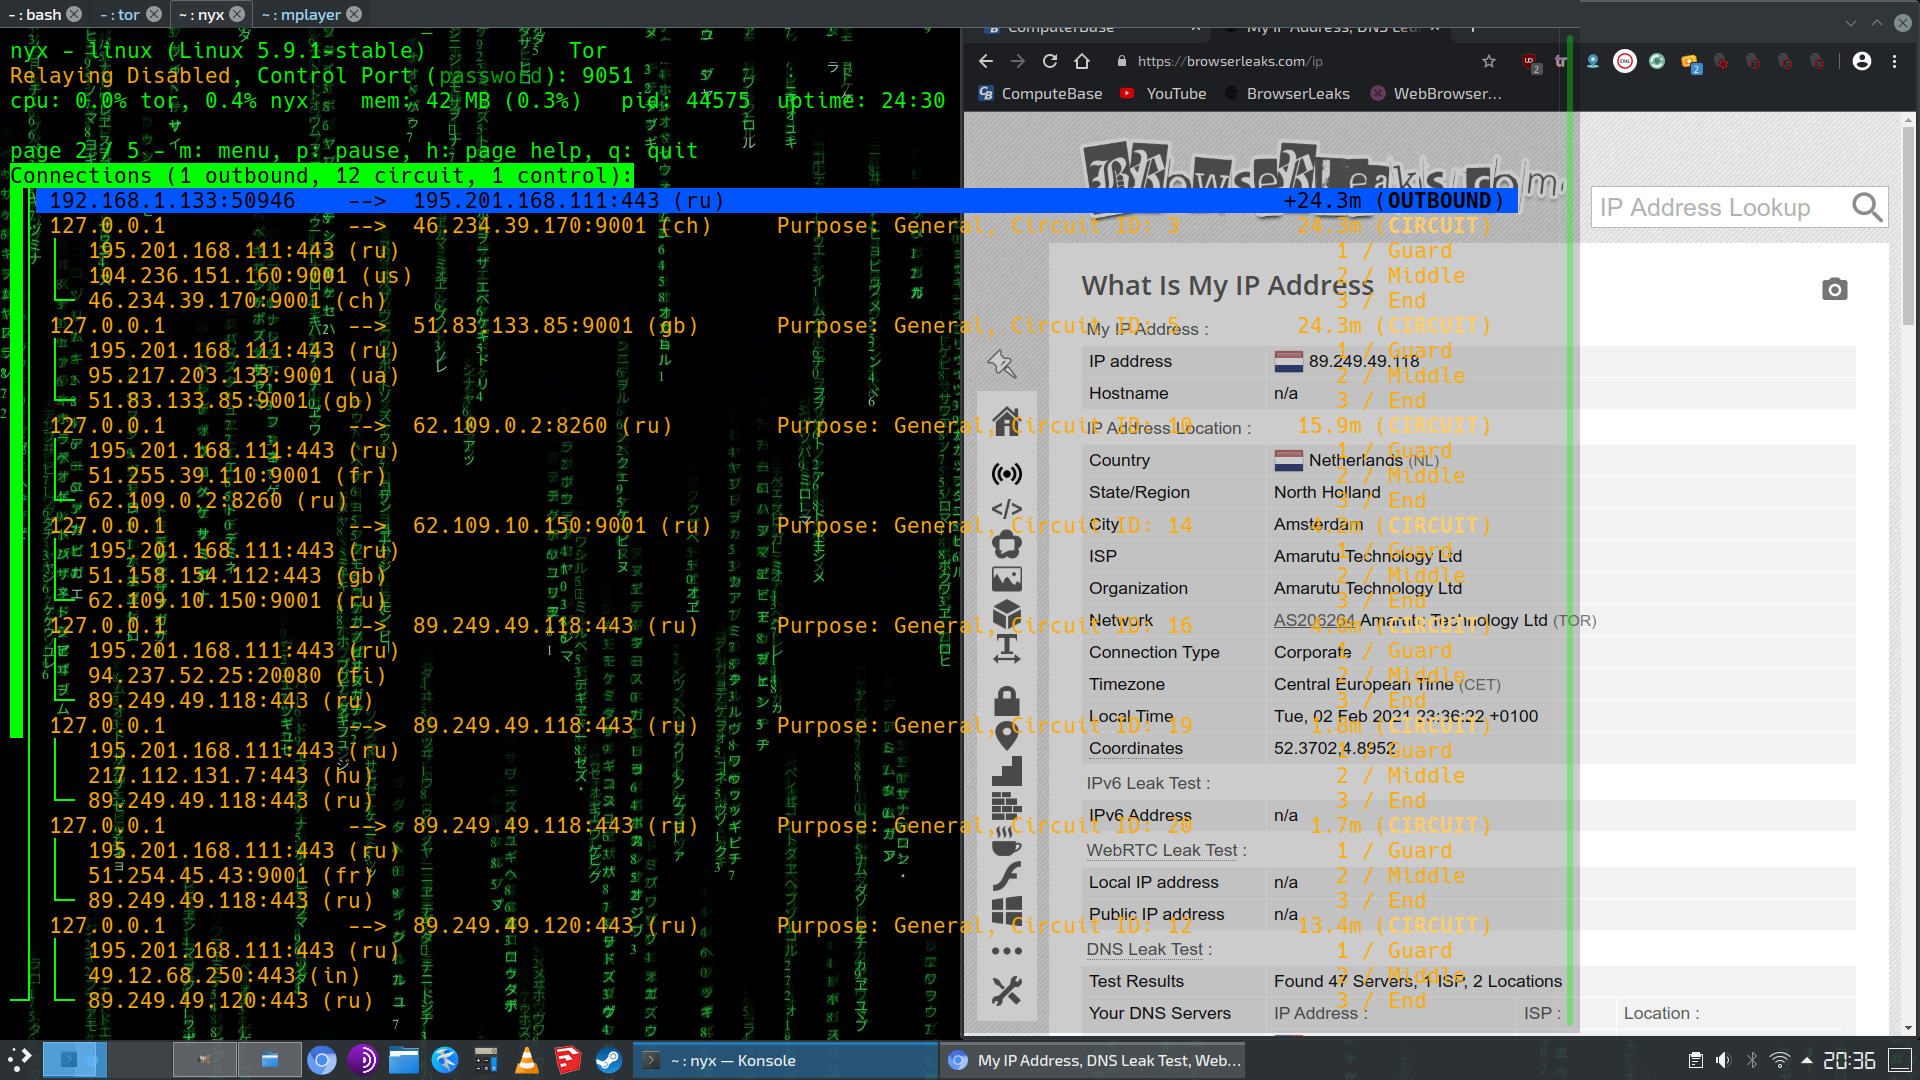Screen dimensions: 1920x1080
Task: Click the camera screenshot icon on the IP page
Action: pos(1835,288)
